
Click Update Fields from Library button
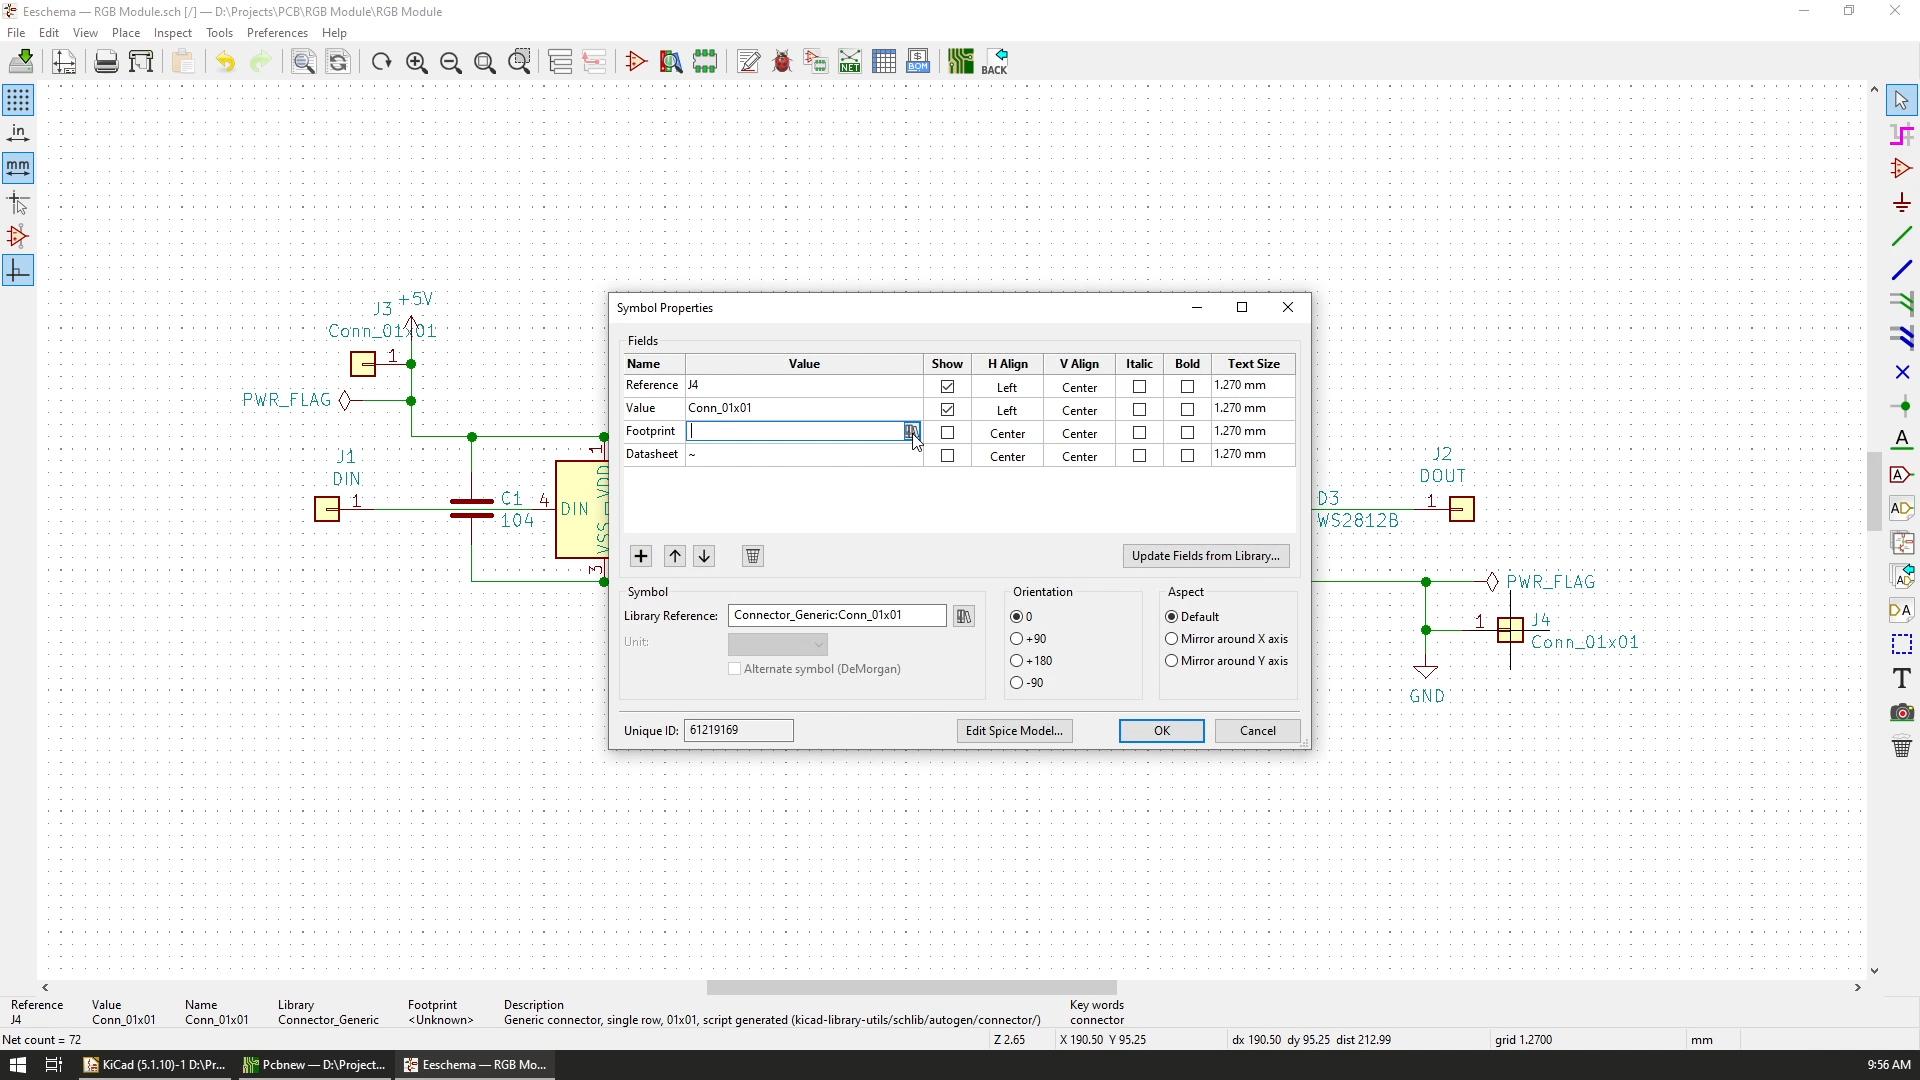tap(1204, 555)
